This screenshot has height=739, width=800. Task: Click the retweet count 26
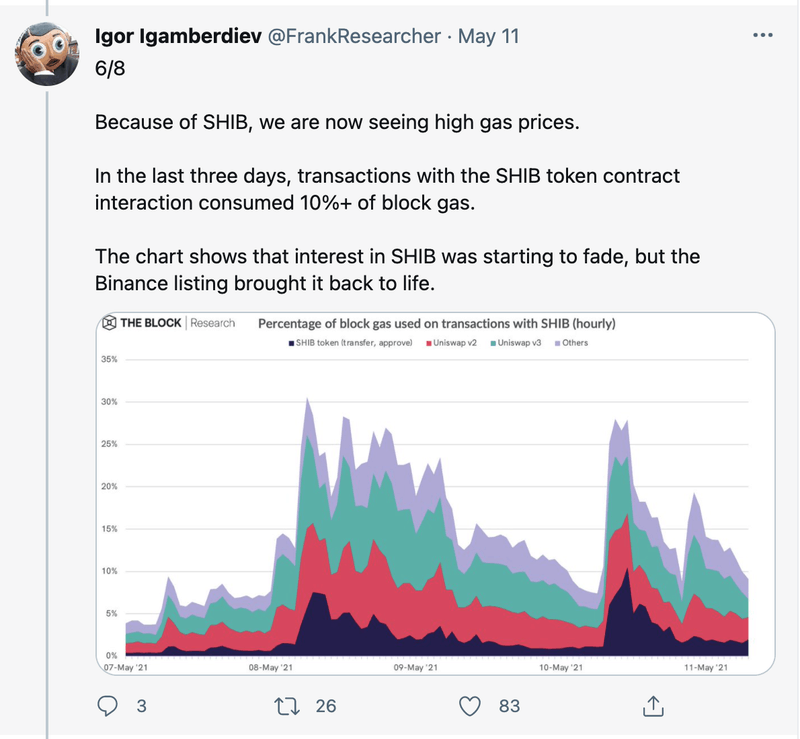point(325,705)
